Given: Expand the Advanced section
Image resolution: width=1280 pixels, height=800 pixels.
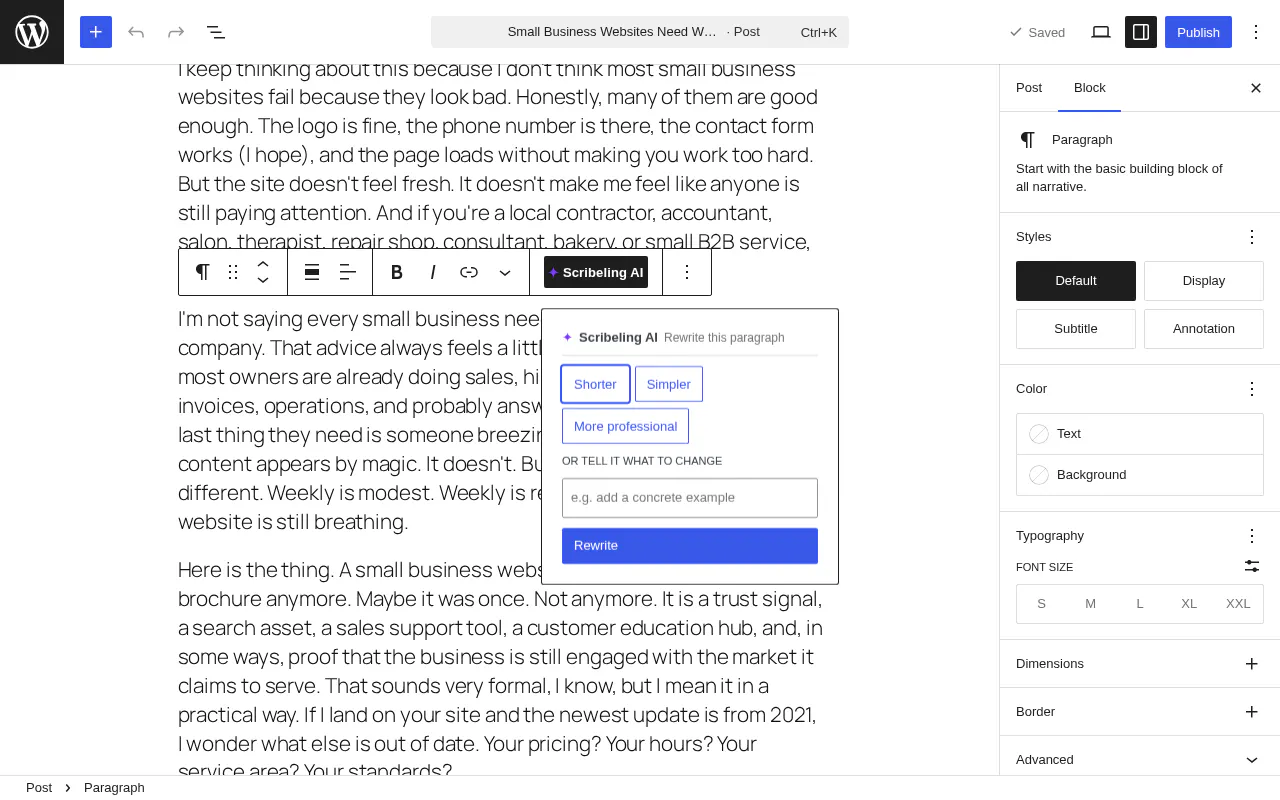Looking at the screenshot, I should tap(1140, 760).
